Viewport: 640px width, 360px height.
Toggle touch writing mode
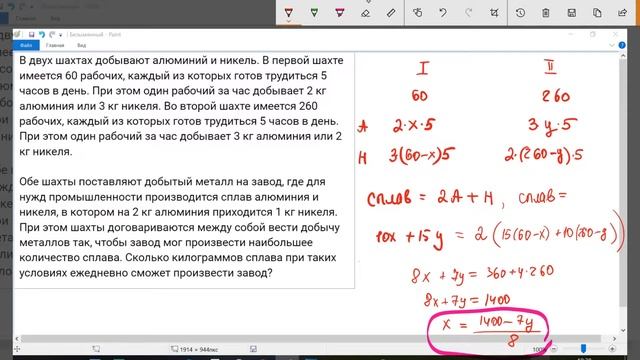tap(417, 13)
